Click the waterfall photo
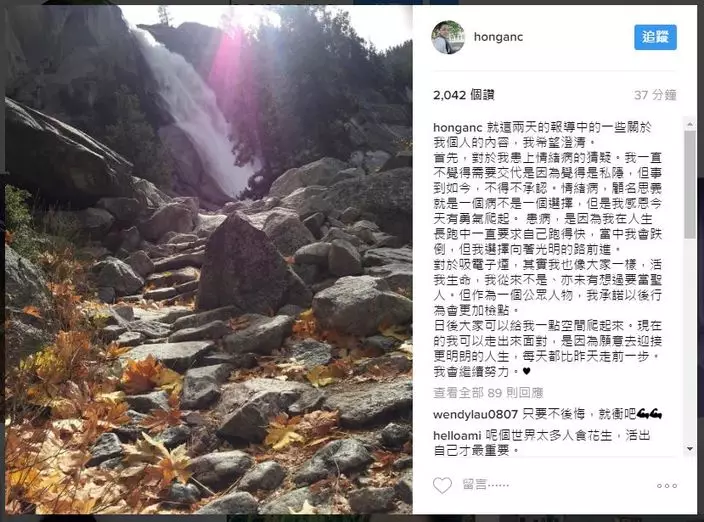The width and height of the screenshot is (704, 522). coord(209,259)
